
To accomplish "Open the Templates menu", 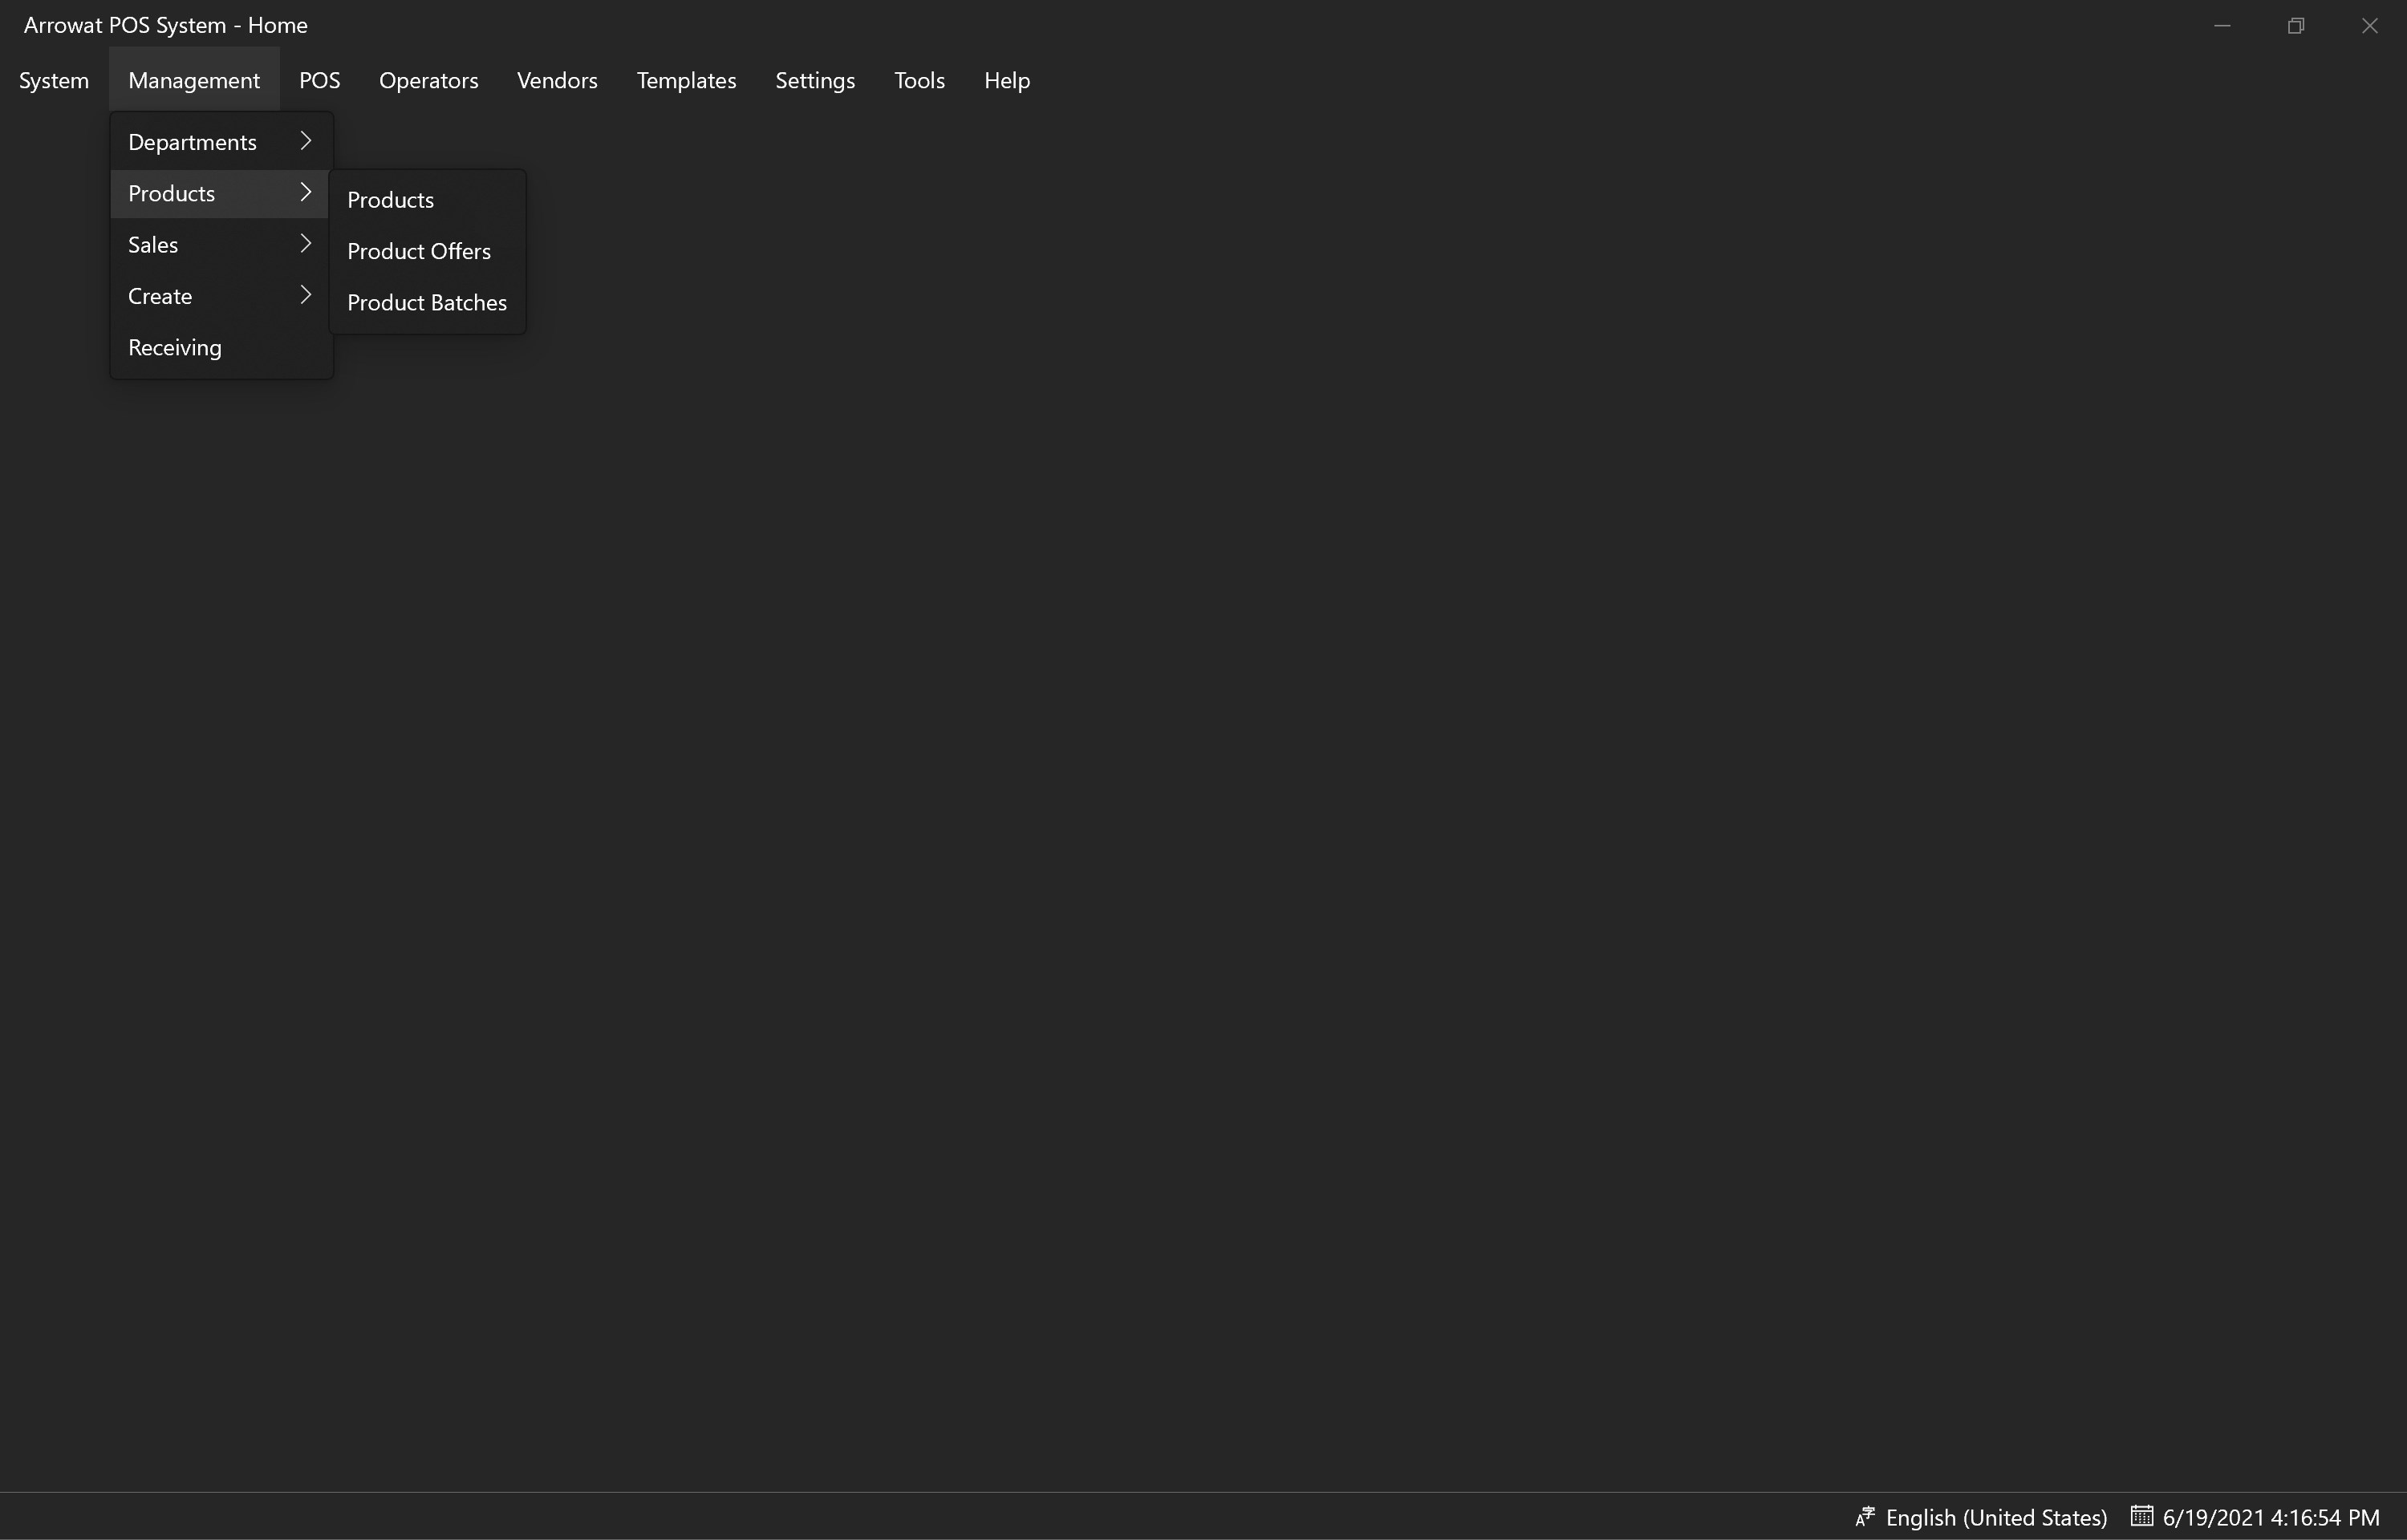I will (686, 80).
